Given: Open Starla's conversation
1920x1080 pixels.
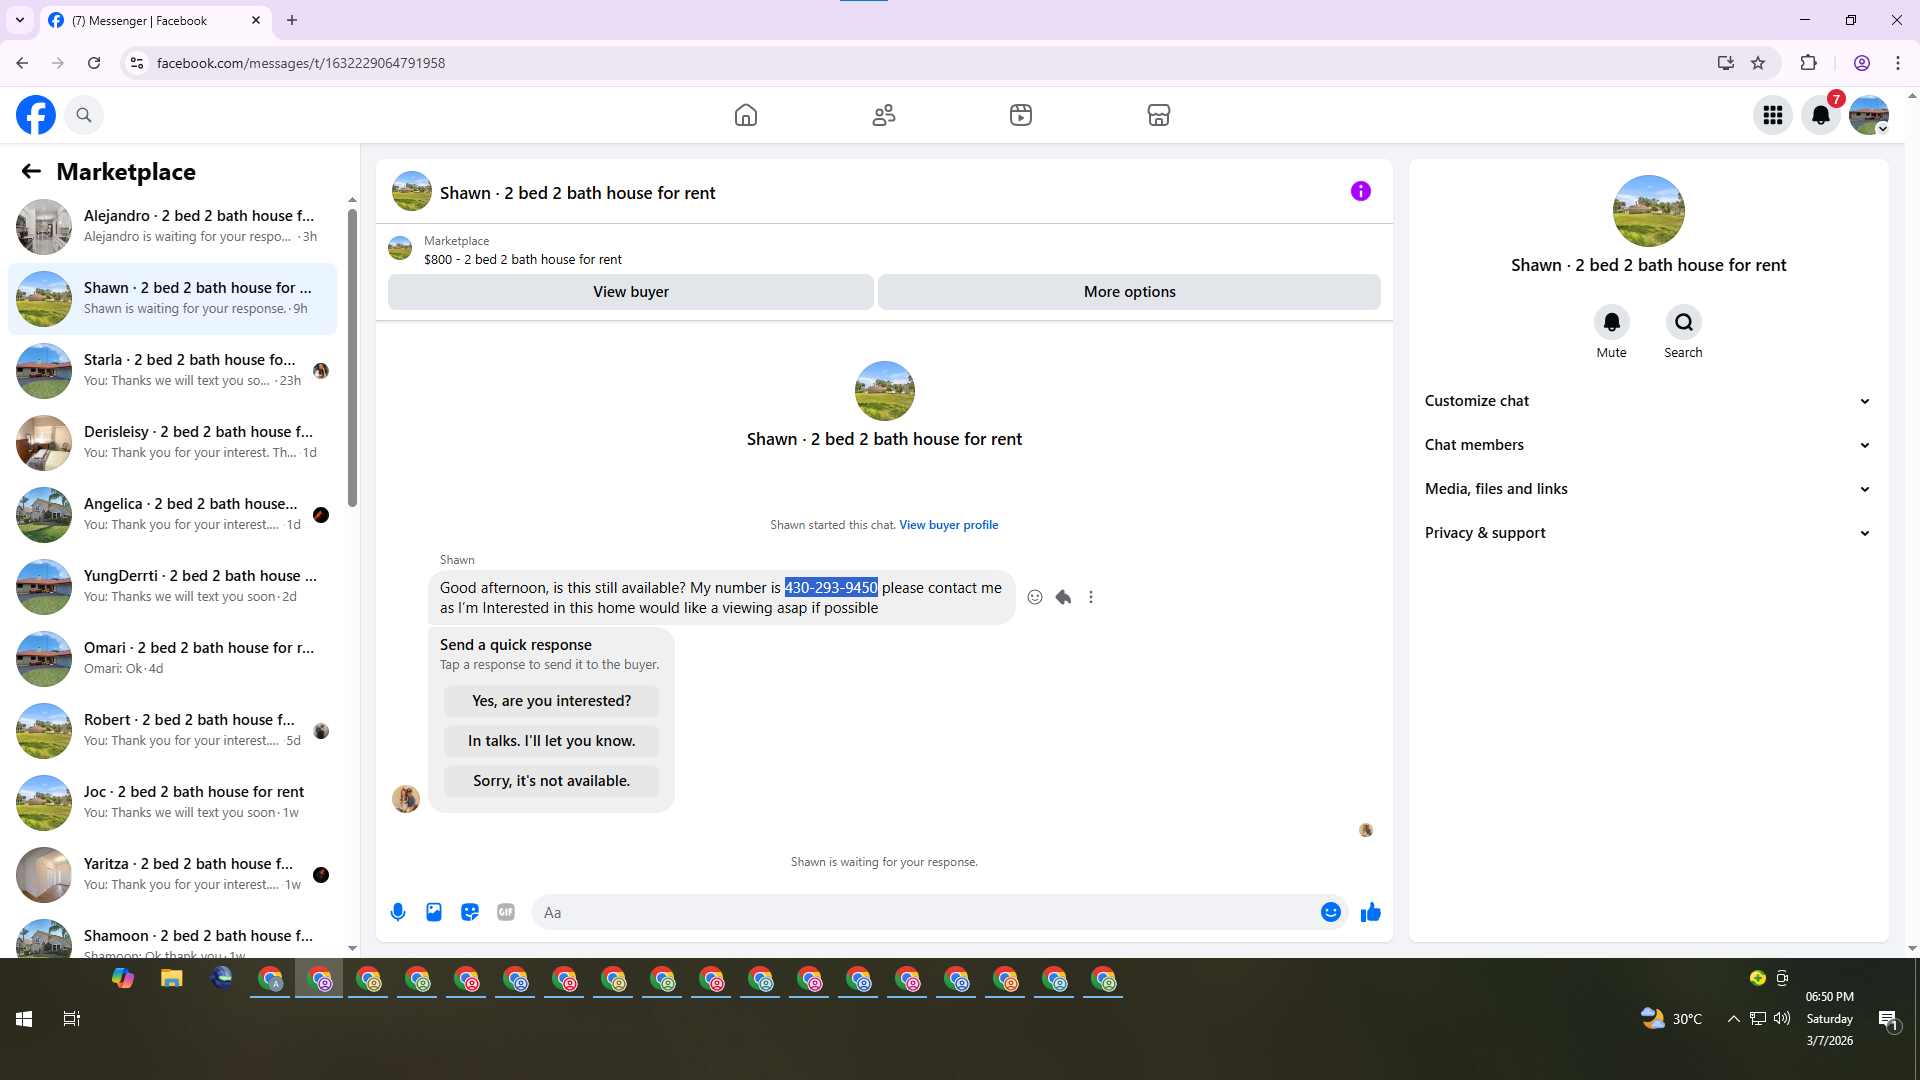Looking at the screenshot, I should (x=172, y=370).
